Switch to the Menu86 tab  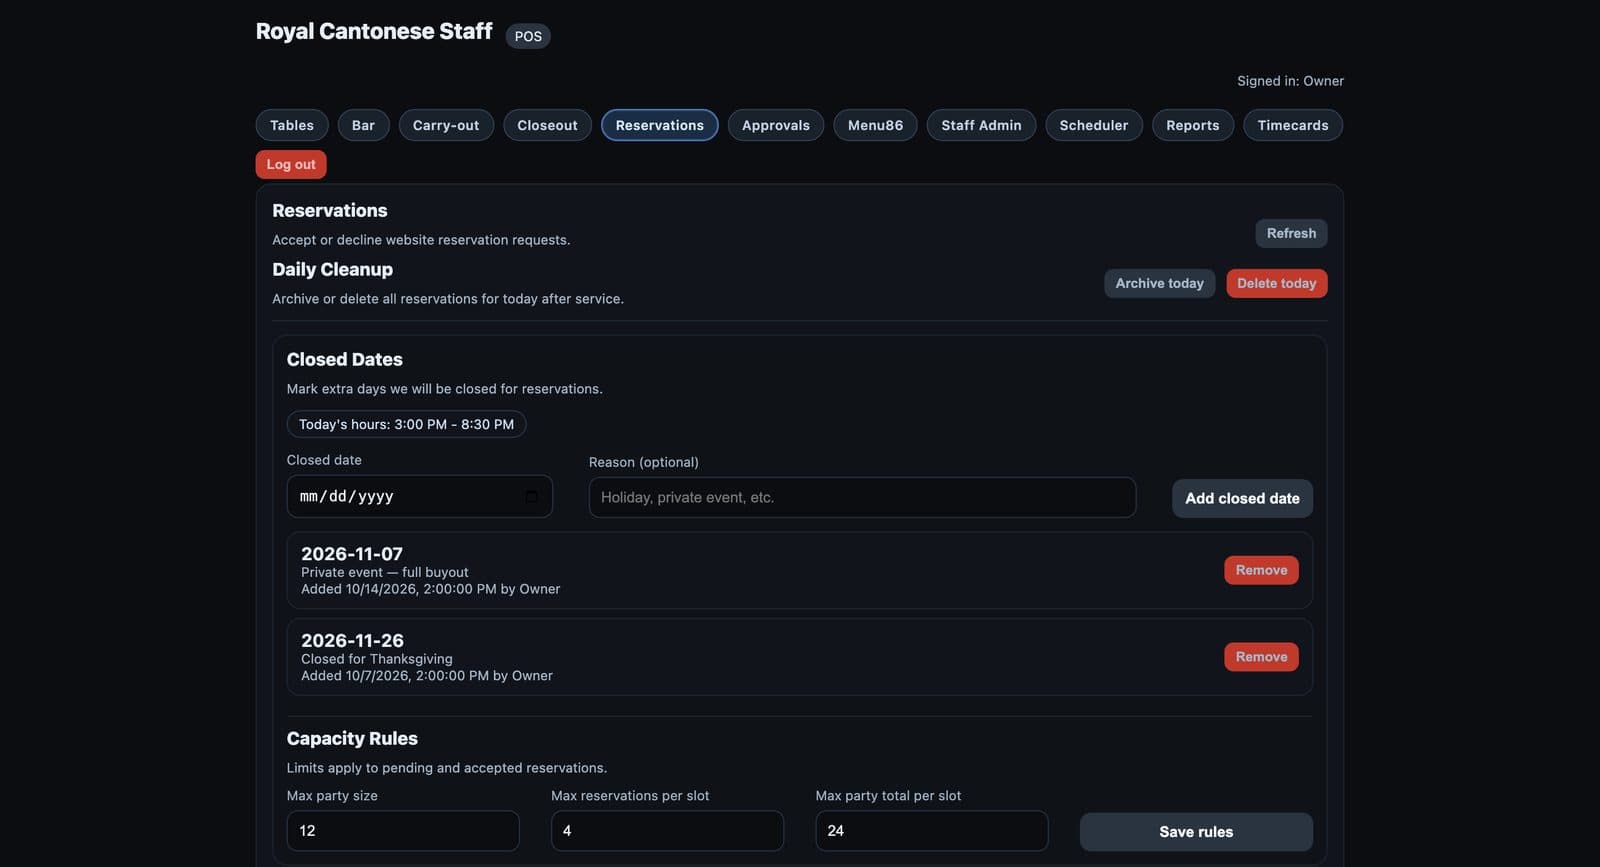[x=875, y=125]
